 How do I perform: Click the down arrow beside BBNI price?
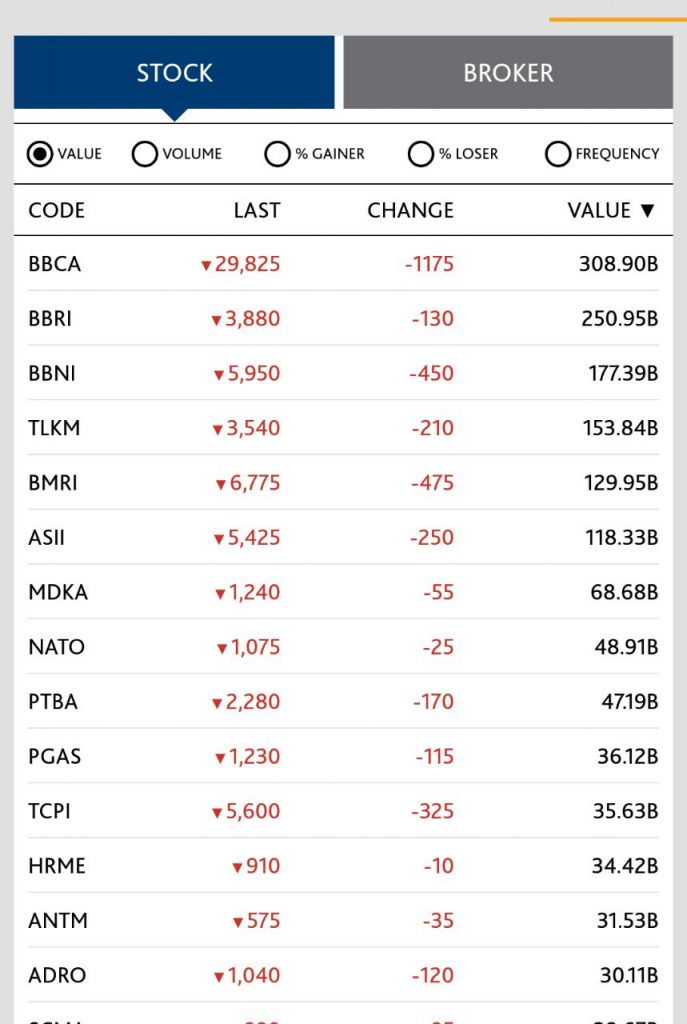pyautogui.click(x=218, y=375)
